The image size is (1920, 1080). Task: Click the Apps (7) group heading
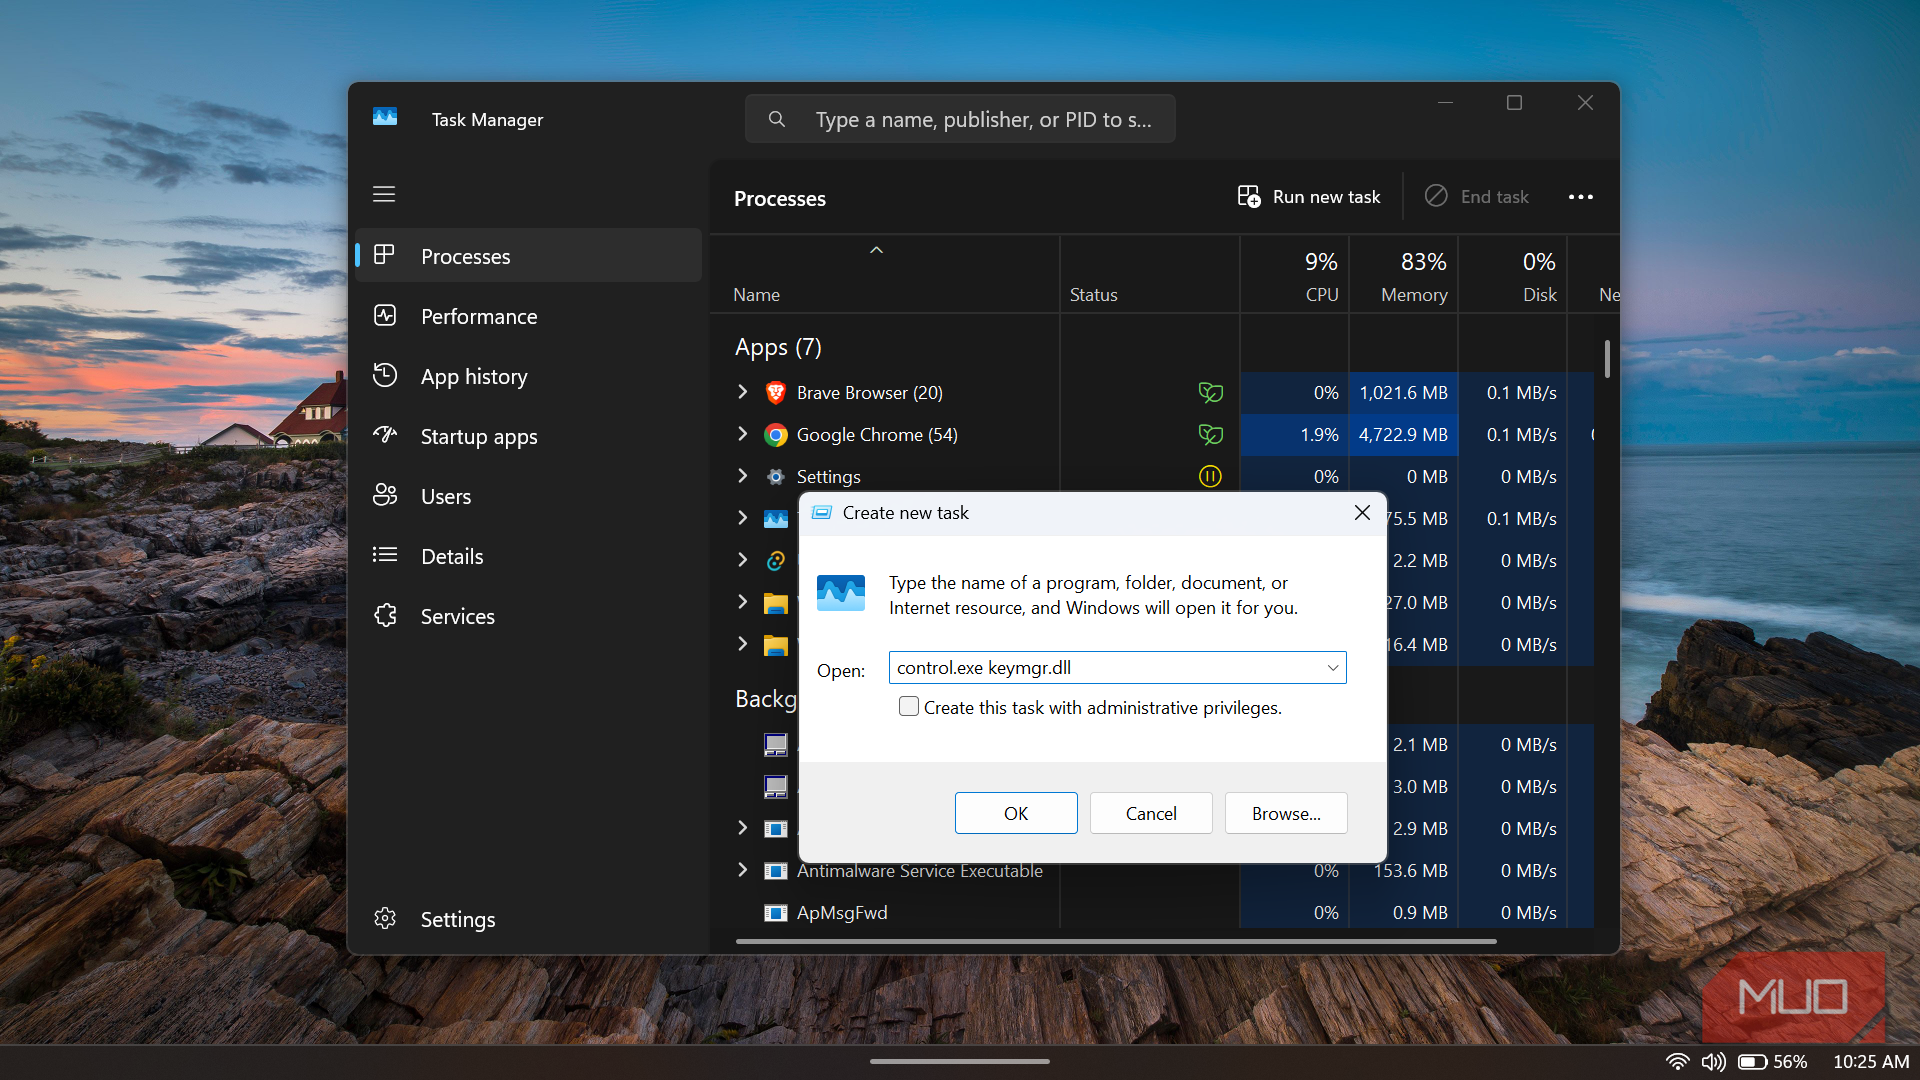778,347
